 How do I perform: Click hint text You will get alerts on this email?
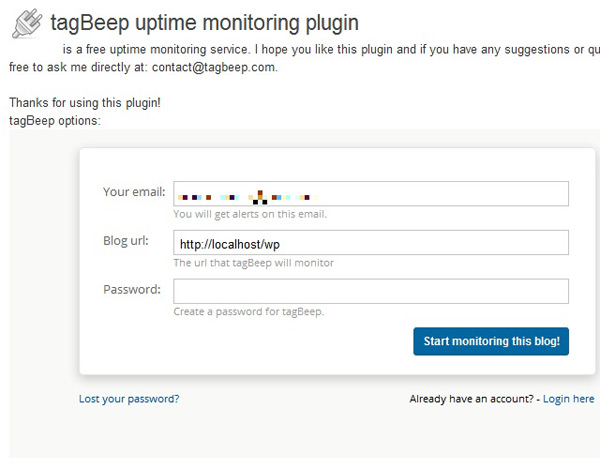(x=250, y=214)
